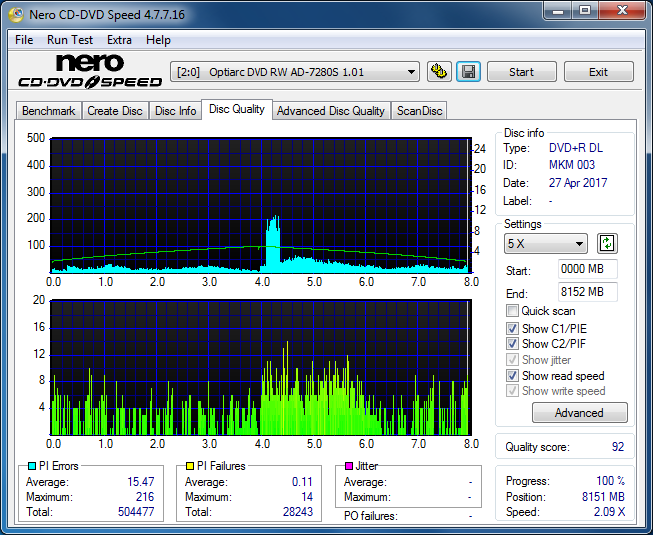
Task: Open the Advanced Disc Quality tab
Action: 331,111
